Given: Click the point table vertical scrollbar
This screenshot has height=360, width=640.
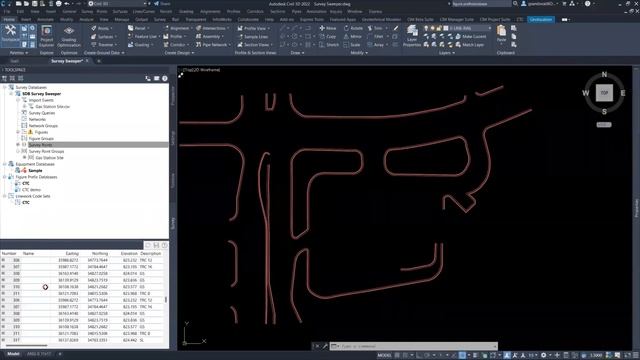Looking at the screenshot, I should [x=166, y=299].
